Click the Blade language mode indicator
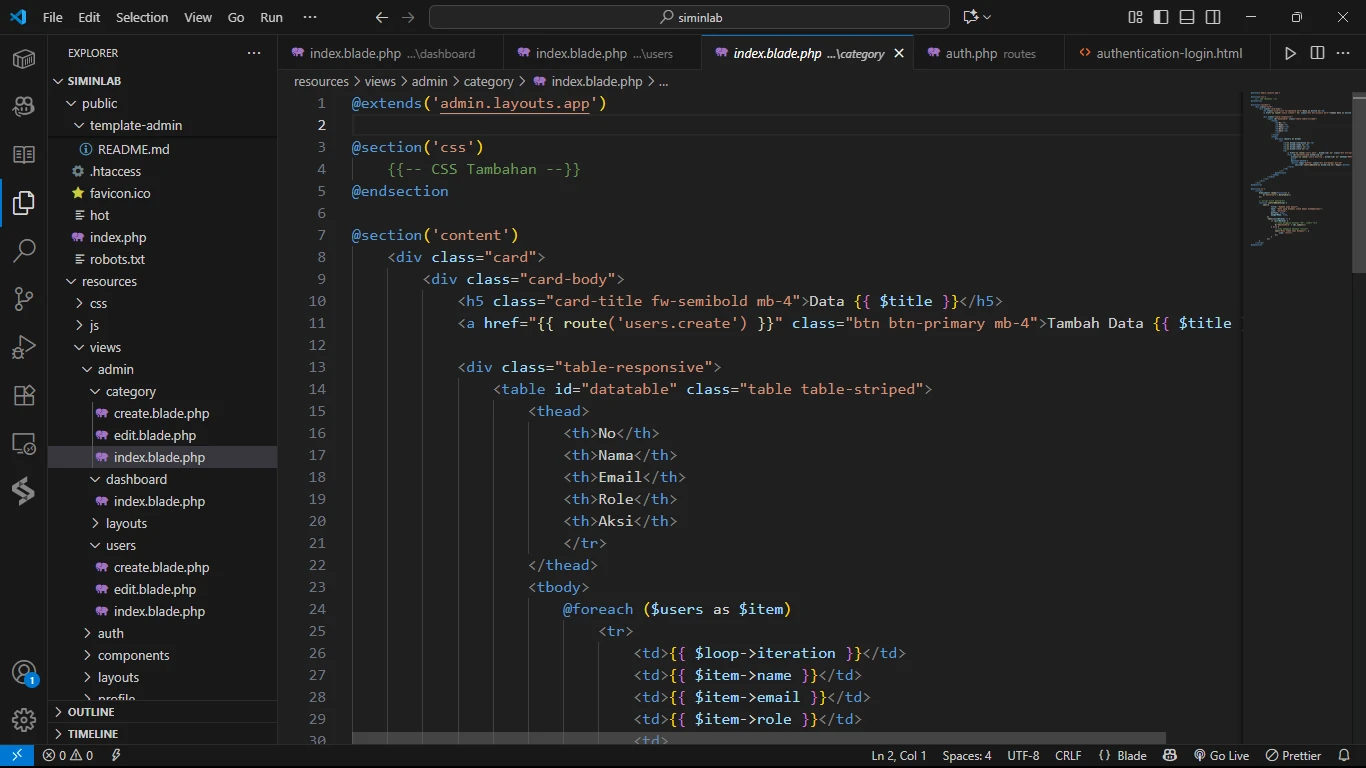Screen dimensions: 1366x768 pyautogui.click(x=1123, y=756)
